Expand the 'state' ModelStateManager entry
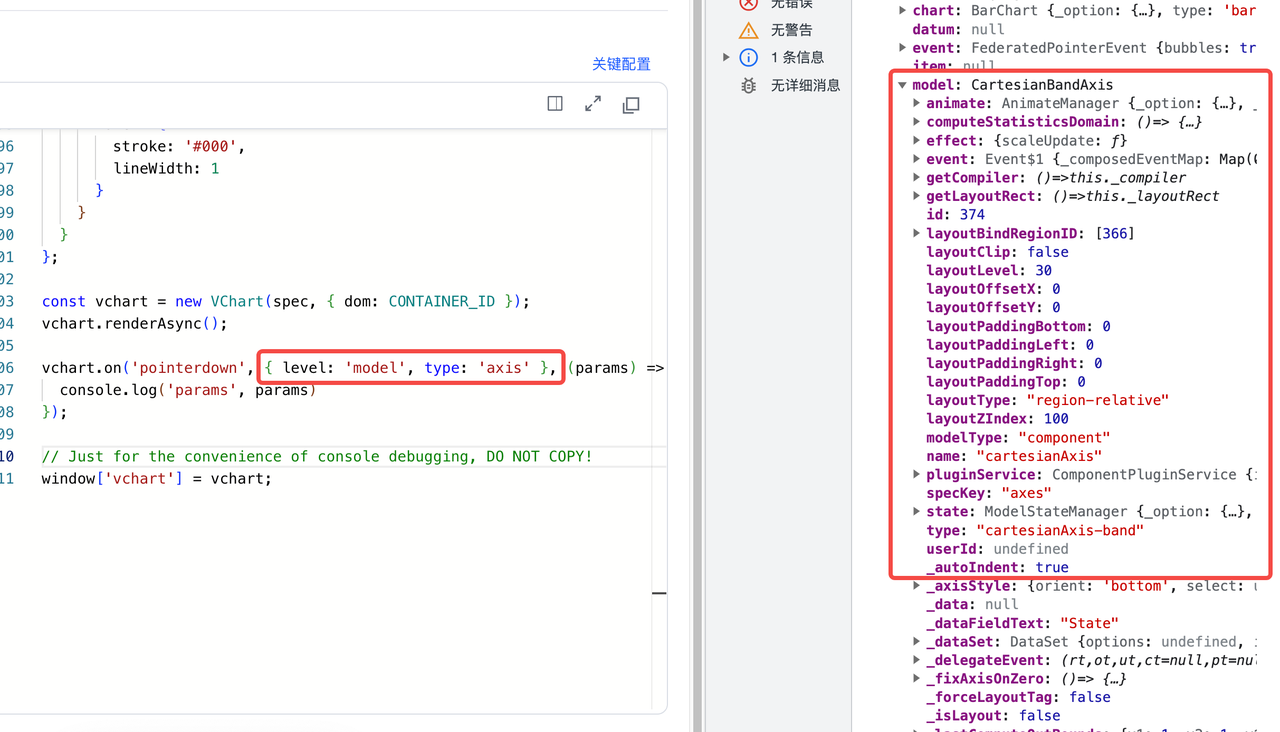 pos(917,511)
